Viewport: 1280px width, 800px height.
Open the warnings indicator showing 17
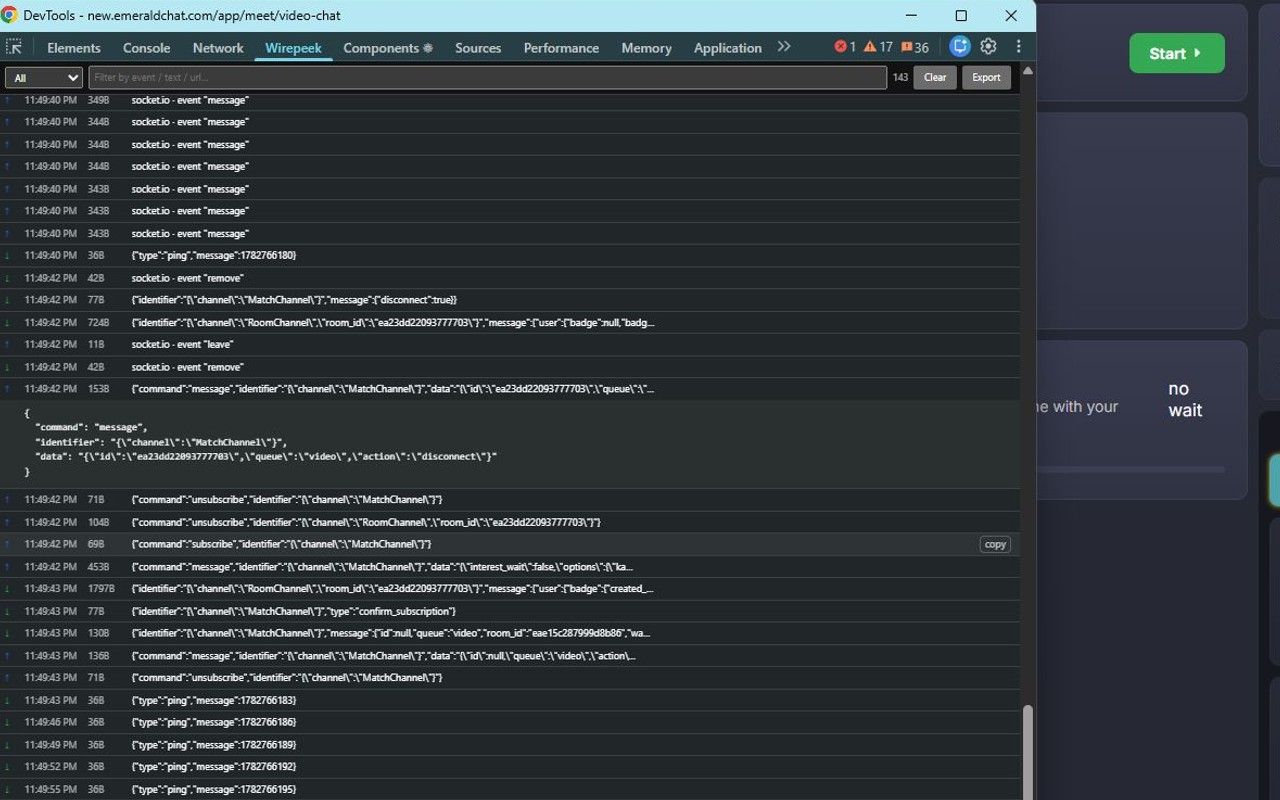pos(878,47)
